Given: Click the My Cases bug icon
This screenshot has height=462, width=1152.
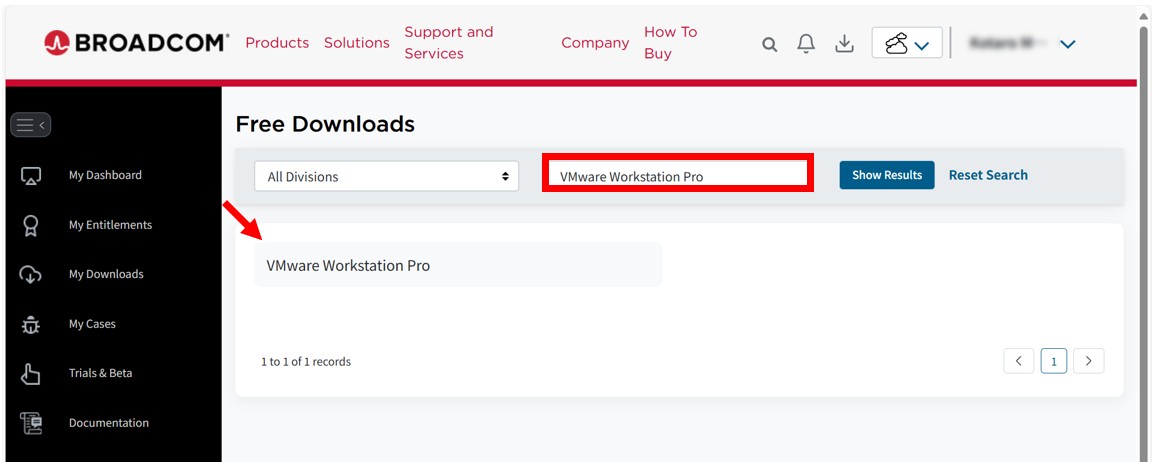Looking at the screenshot, I should (x=31, y=325).
